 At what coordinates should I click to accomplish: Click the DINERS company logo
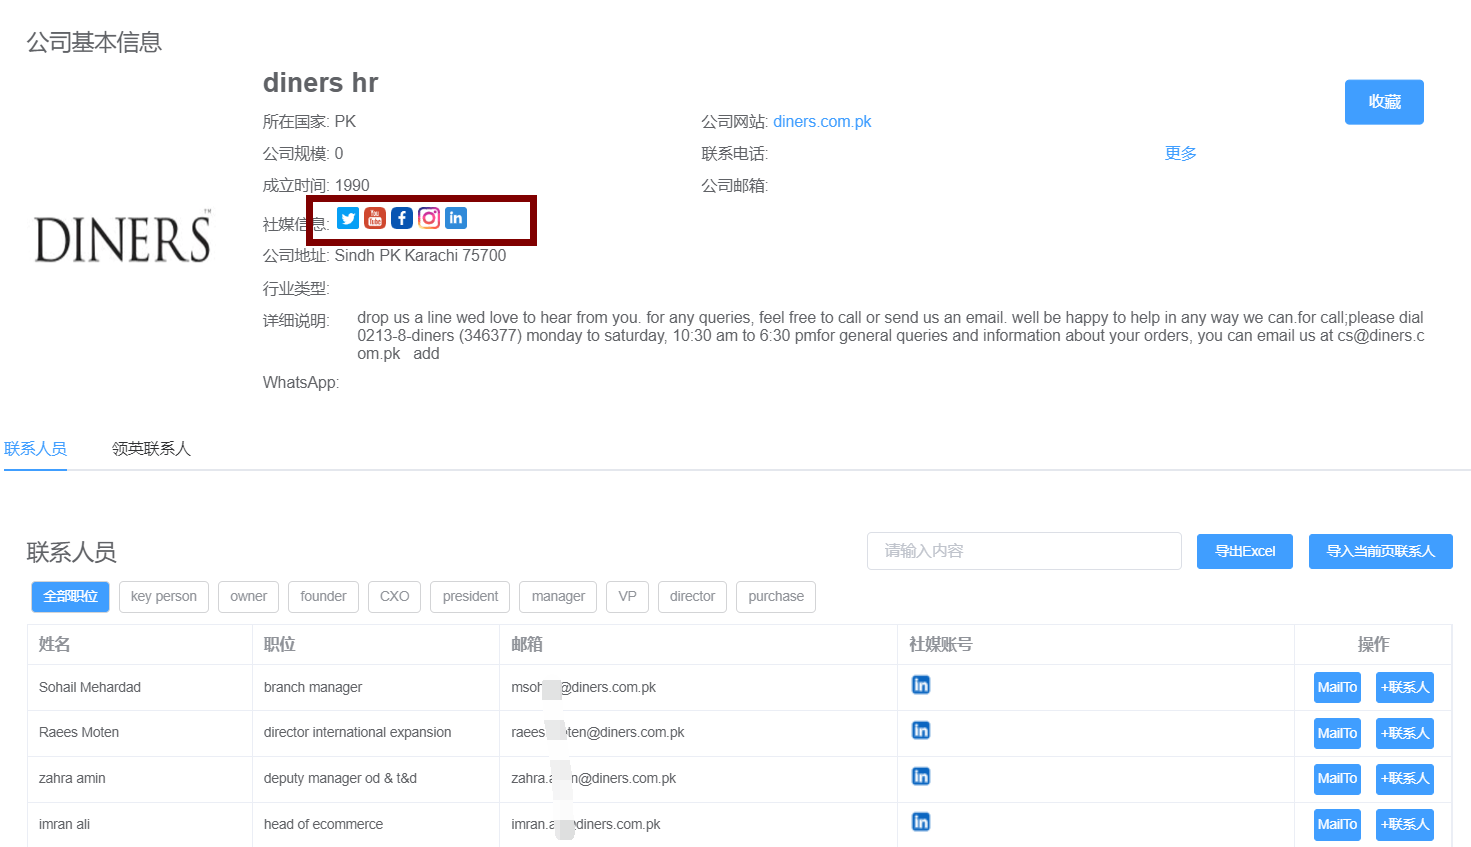point(123,237)
